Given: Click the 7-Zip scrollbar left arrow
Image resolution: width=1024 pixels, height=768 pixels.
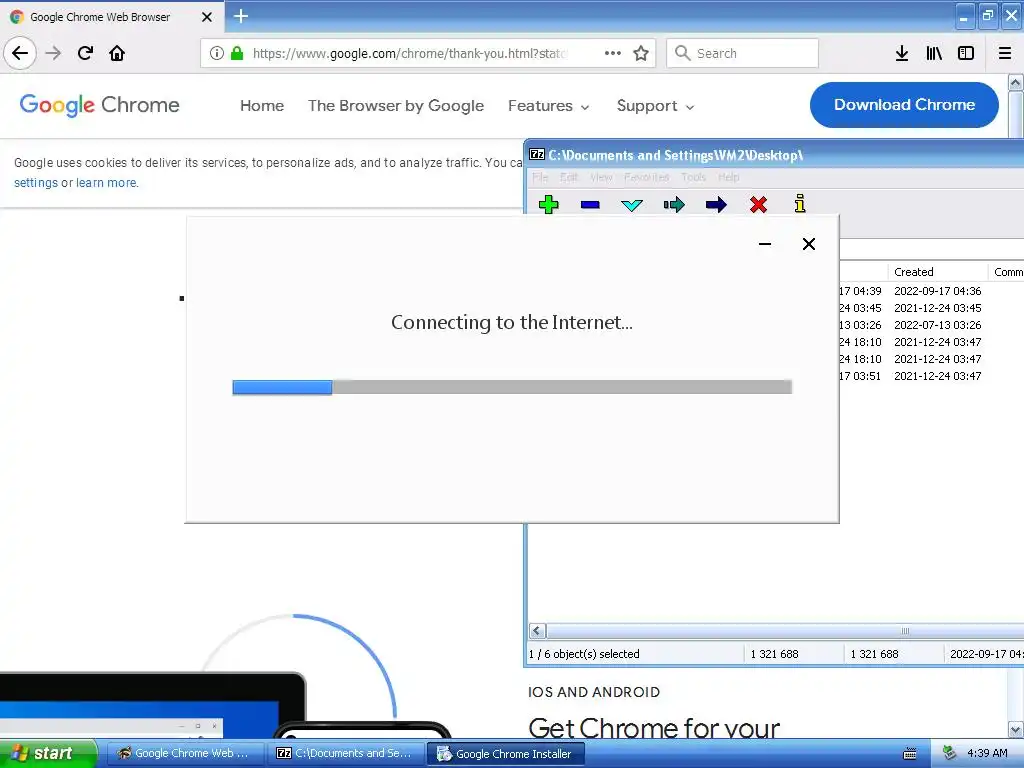Looking at the screenshot, I should (x=537, y=631).
